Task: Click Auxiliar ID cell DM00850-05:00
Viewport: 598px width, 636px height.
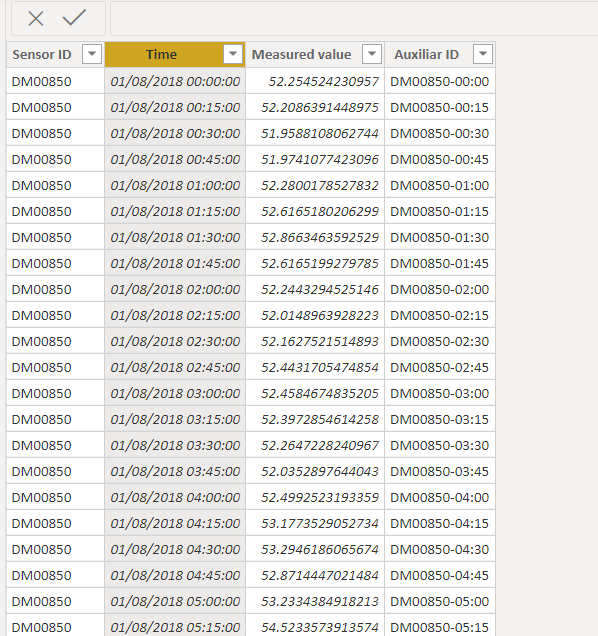Action: [x=440, y=601]
